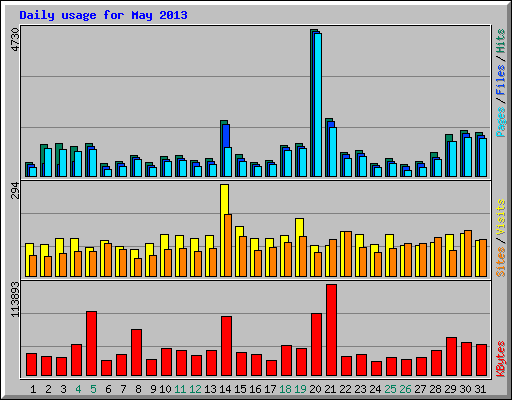Click day label 24 on the x-axis
512x400 pixels.
[375, 389]
